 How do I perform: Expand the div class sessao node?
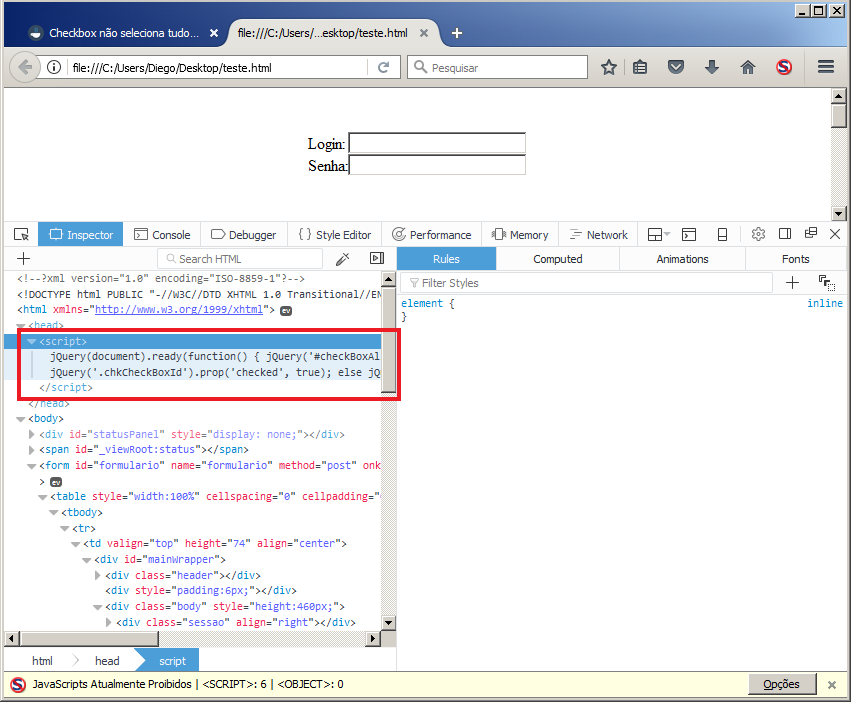(109, 622)
